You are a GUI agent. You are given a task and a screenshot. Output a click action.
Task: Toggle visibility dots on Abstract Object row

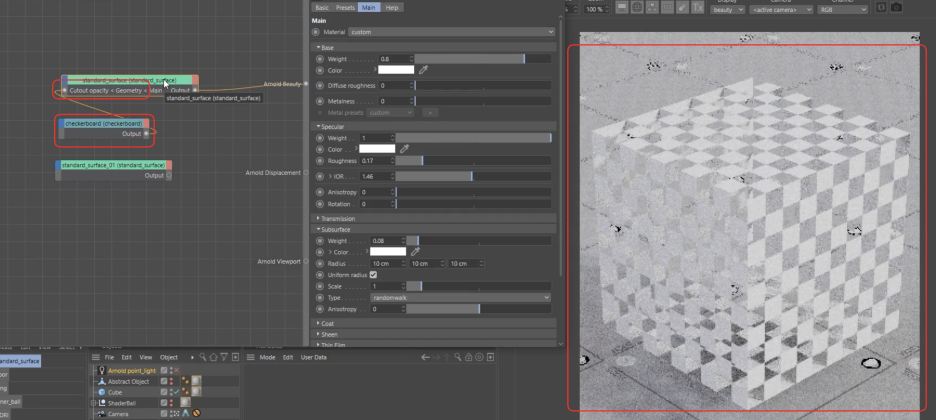click(171, 381)
